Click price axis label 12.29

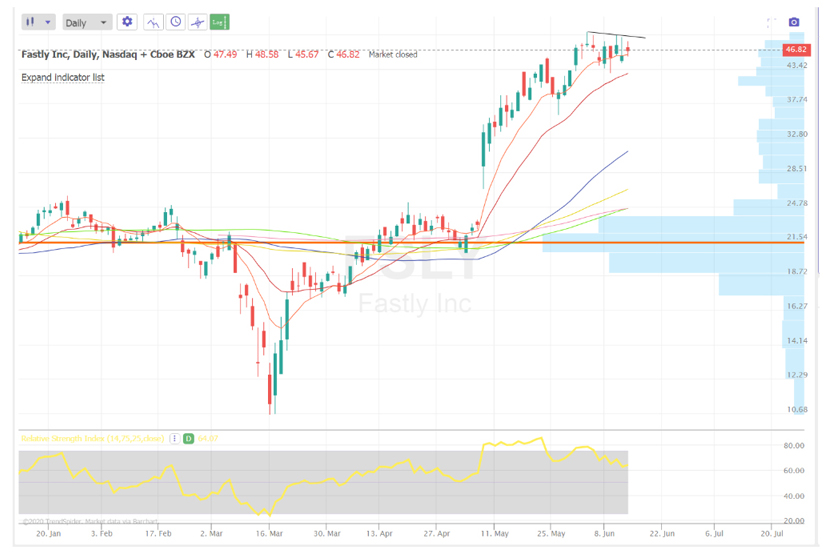pyautogui.click(x=797, y=375)
